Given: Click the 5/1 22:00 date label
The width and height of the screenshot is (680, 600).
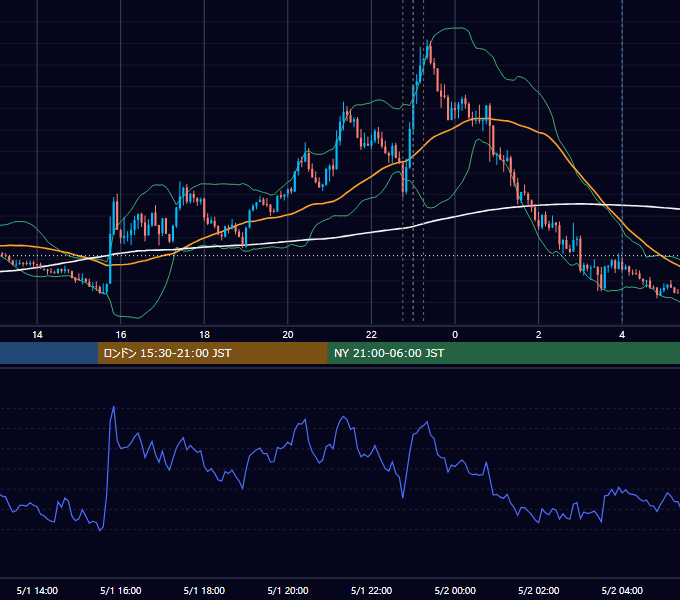Looking at the screenshot, I should tap(371, 590).
